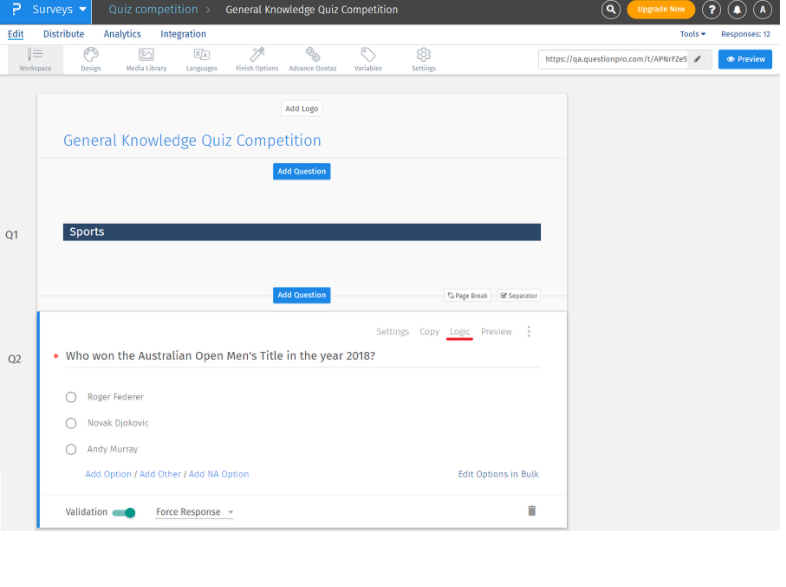Viewport: 786px width, 587px height.
Task: Open Finish Options
Action: point(257,59)
